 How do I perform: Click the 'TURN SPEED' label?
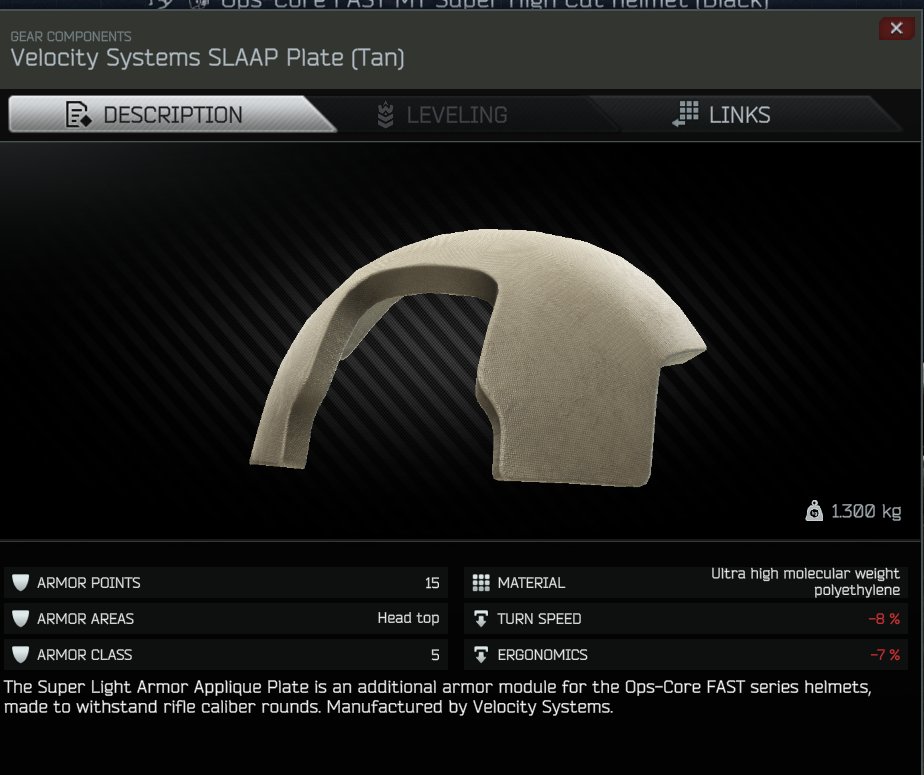539,619
